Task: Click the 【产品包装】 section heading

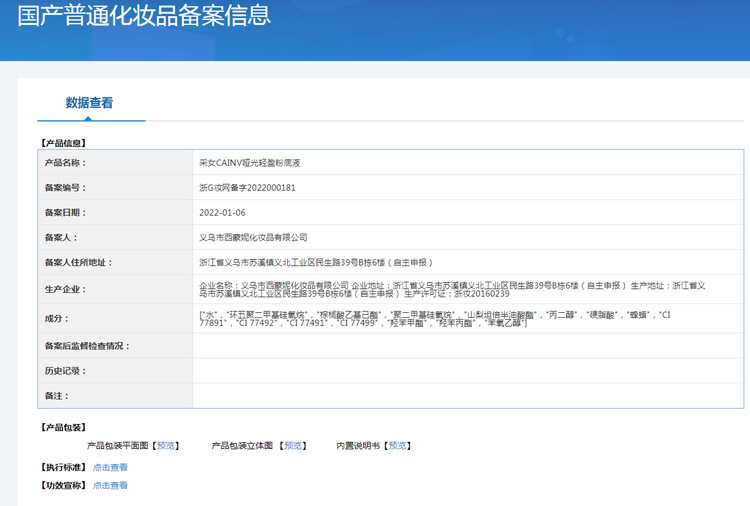Action: (63, 427)
